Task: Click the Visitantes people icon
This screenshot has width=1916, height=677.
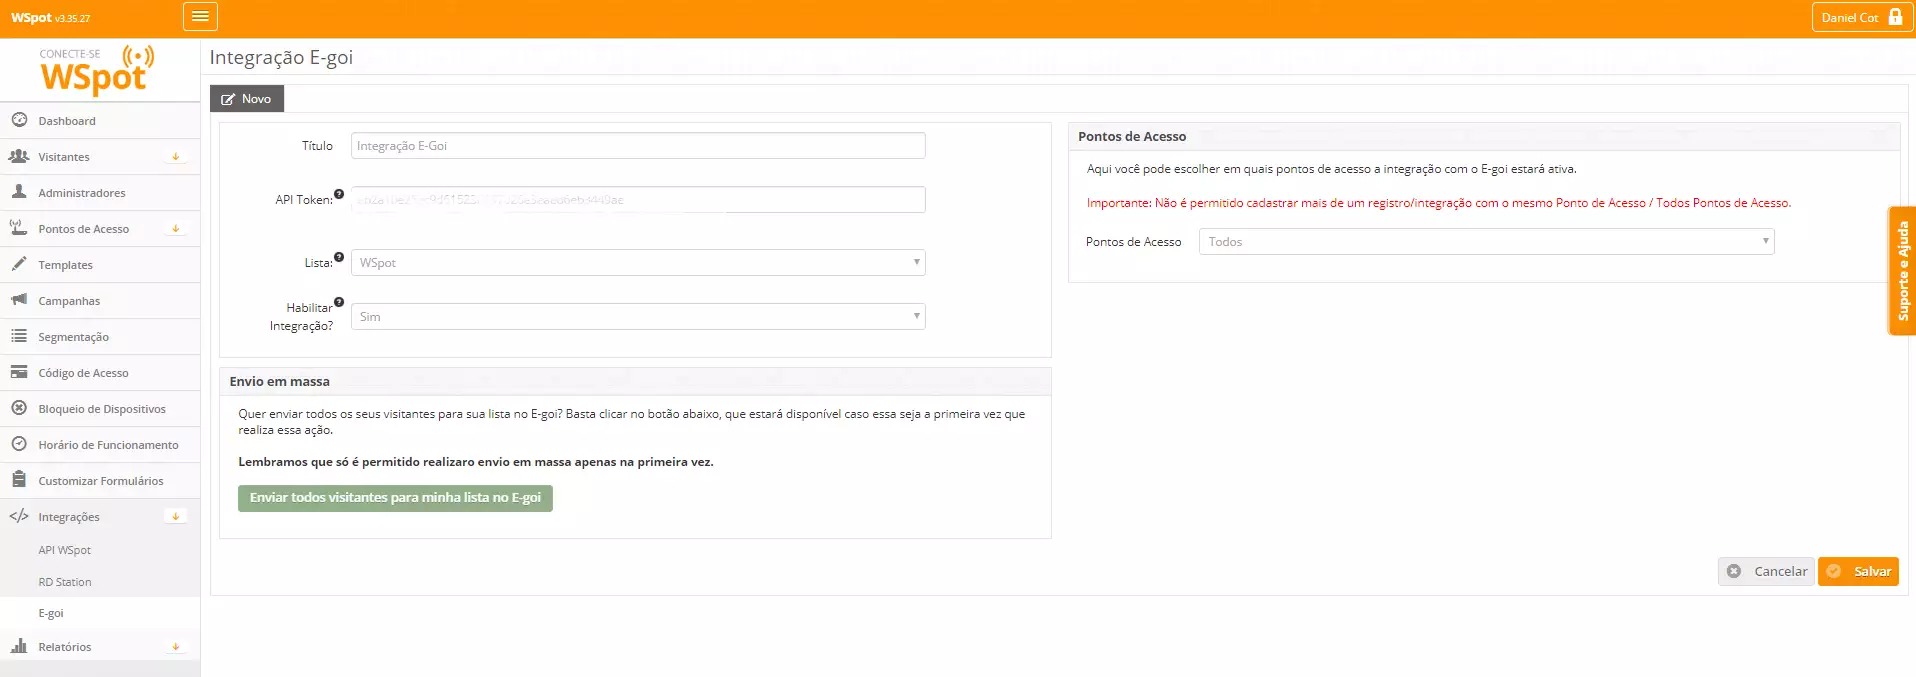Action: [19, 156]
